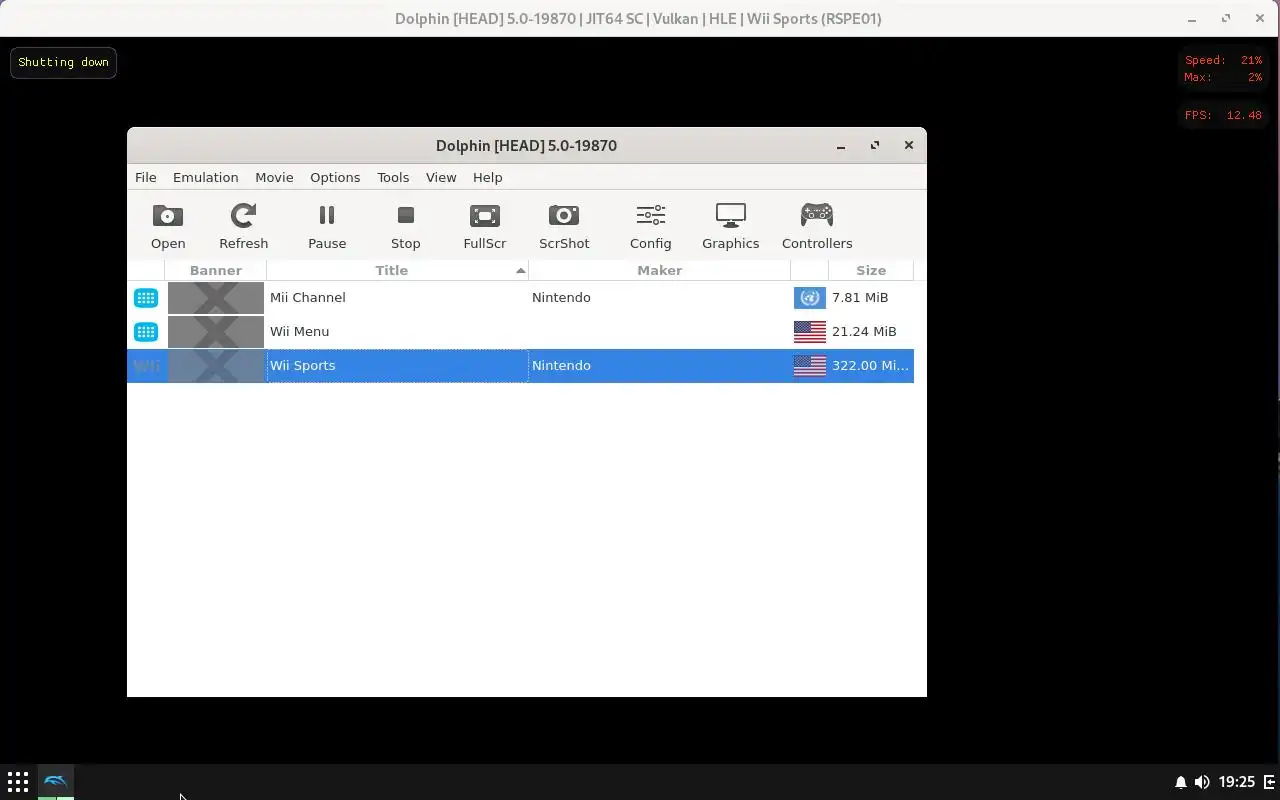Open the View menu

tap(441, 177)
